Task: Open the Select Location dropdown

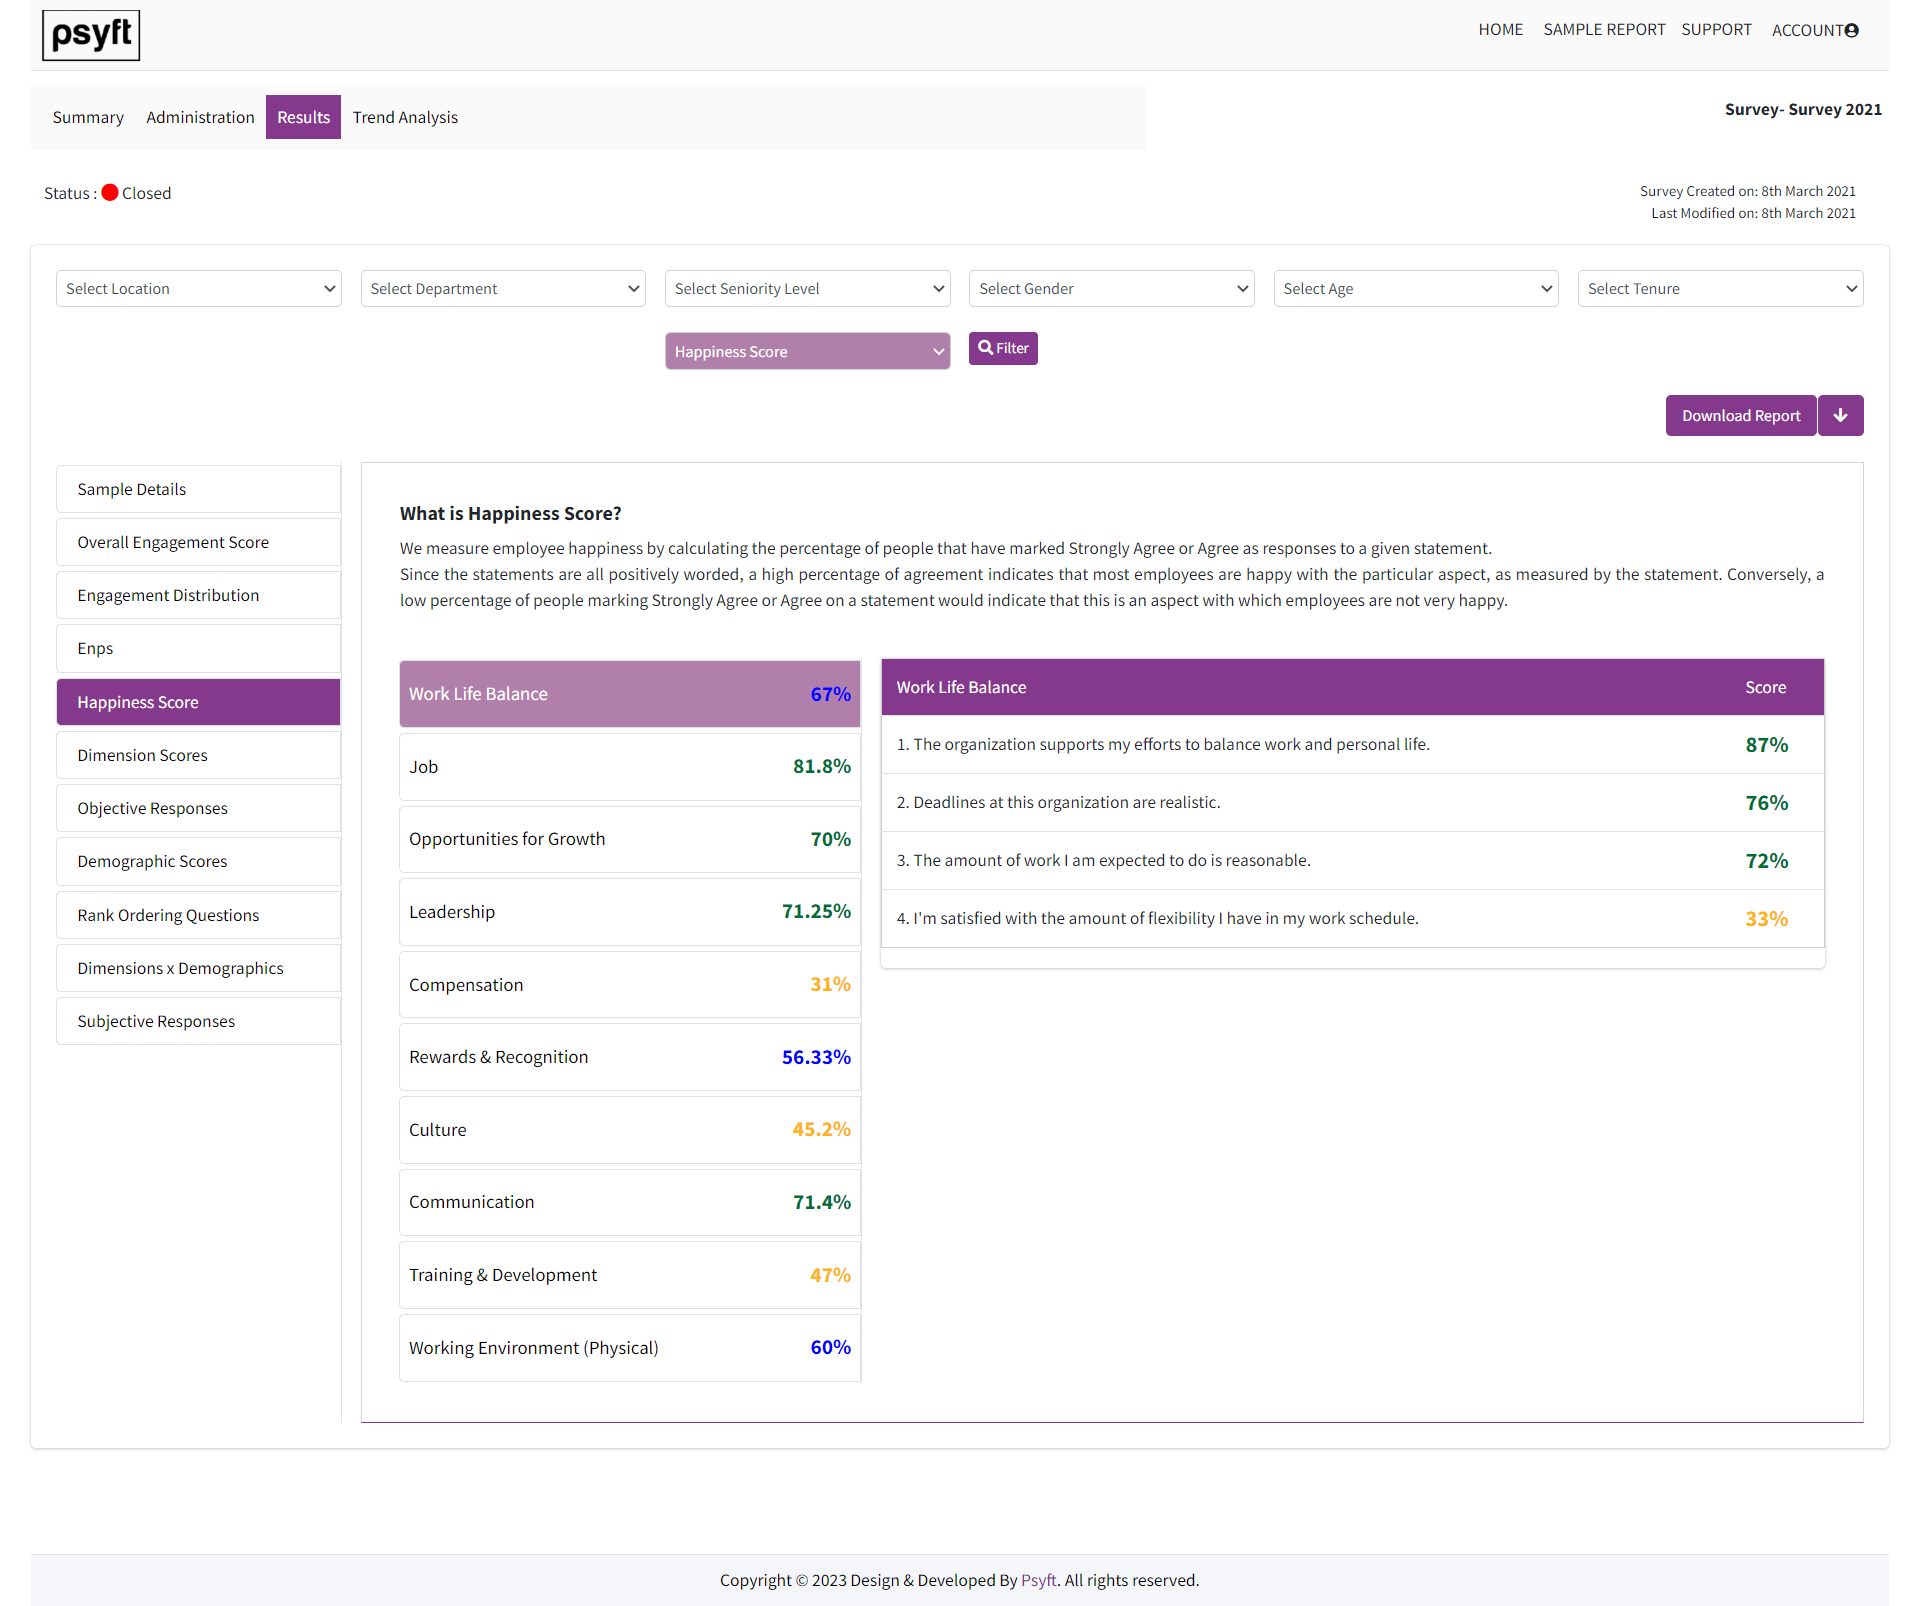Action: 198,288
